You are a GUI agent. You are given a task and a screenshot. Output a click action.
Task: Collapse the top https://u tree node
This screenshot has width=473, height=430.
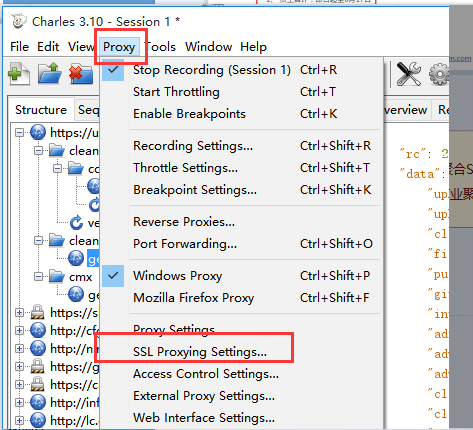[x=20, y=133]
